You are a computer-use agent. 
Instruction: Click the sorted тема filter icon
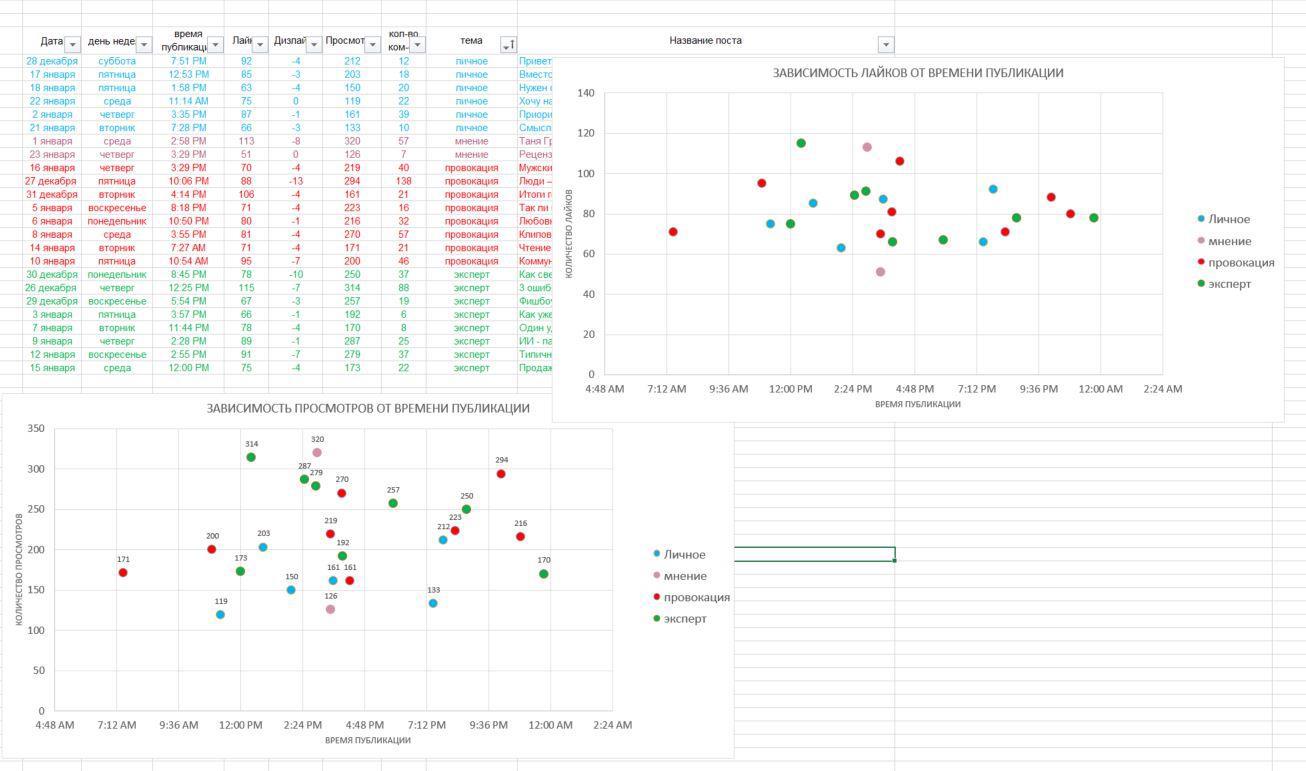point(508,45)
